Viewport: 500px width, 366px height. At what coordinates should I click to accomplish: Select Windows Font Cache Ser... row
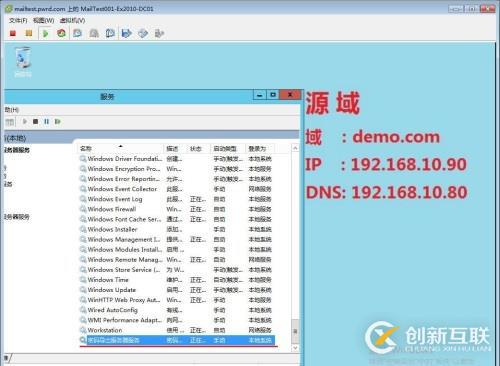click(x=176, y=219)
